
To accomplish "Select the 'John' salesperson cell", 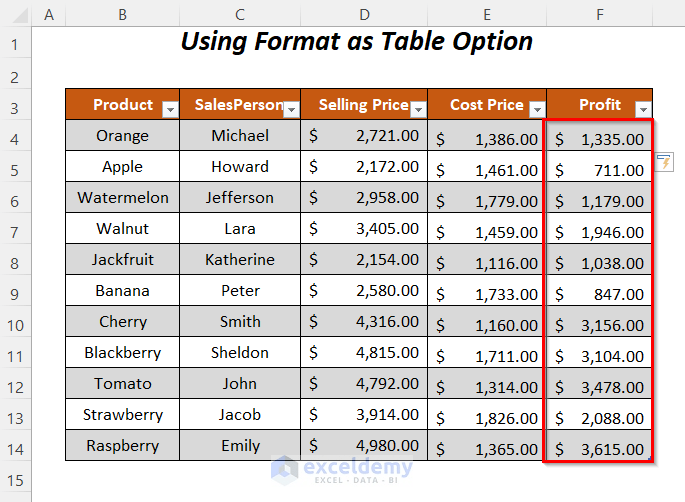I will 240,384.
